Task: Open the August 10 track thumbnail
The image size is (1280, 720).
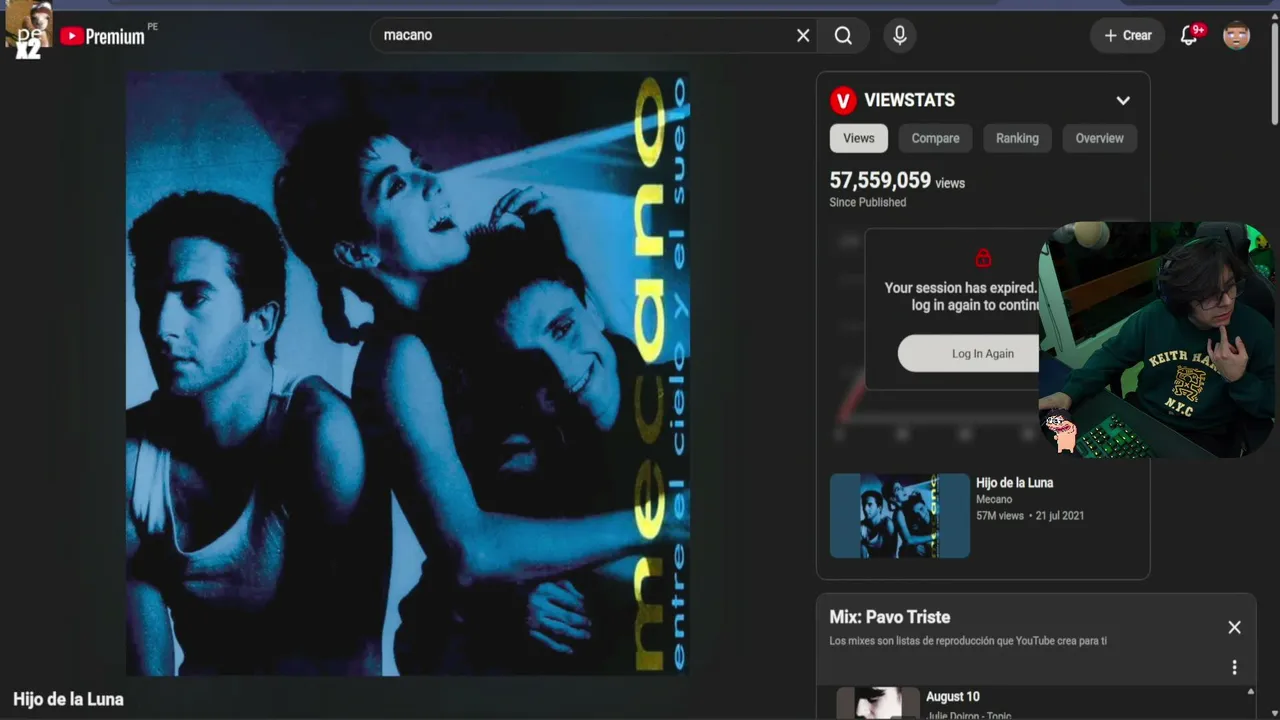Action: pos(878,703)
